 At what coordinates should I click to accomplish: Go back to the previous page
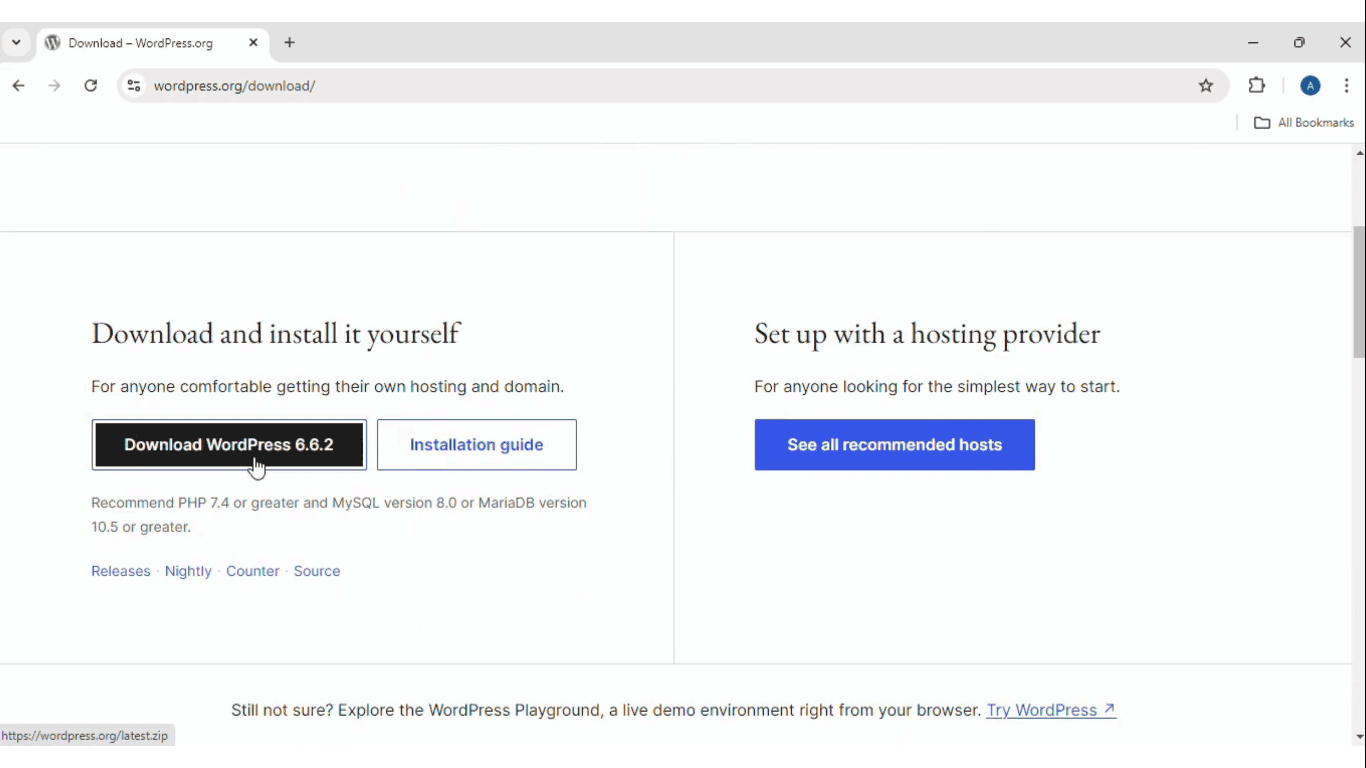pos(18,86)
